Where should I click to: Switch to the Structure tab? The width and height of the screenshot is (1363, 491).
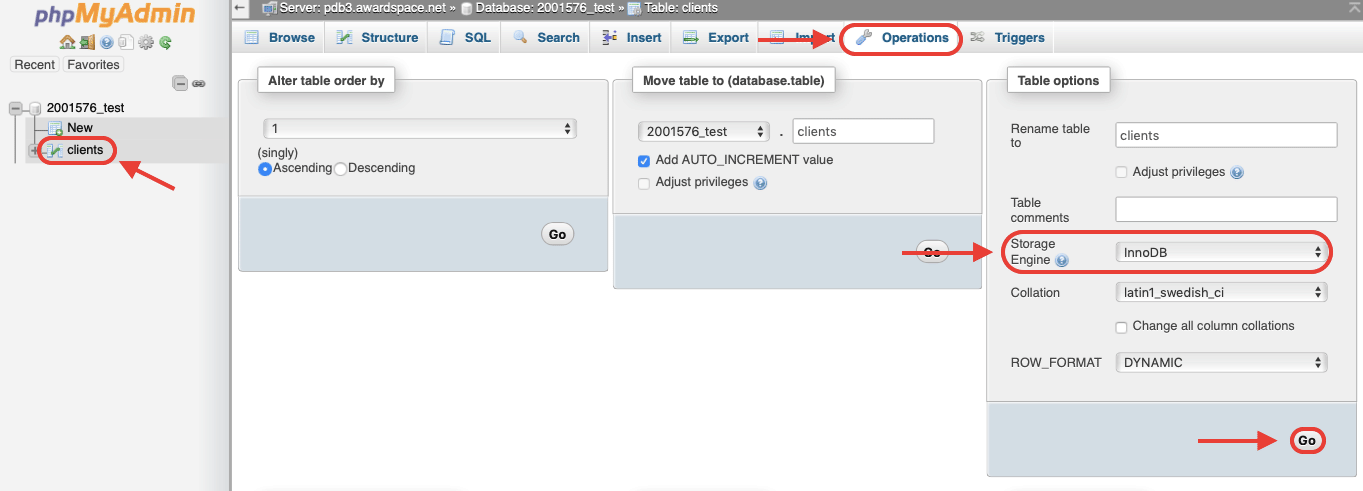(377, 38)
